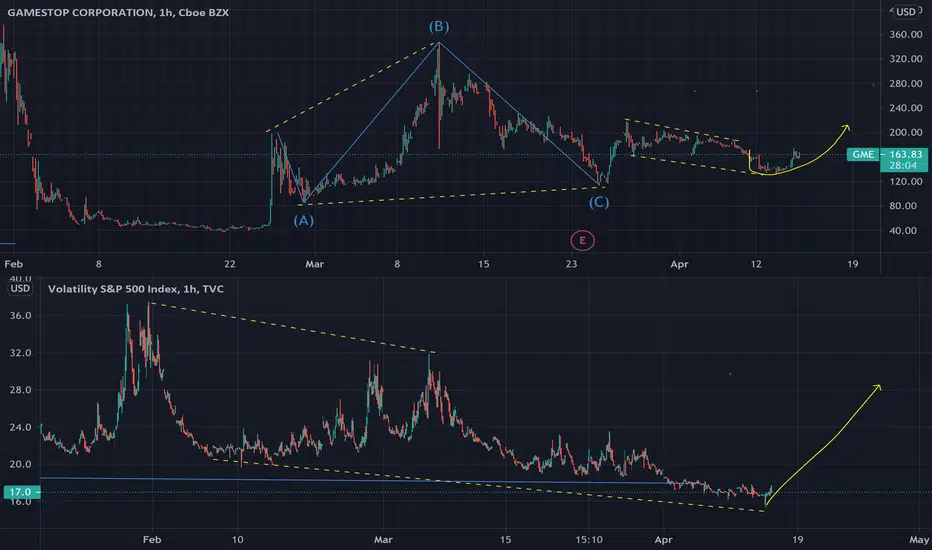Click the 22 date label on the GameStop time axis
932x550 pixels.
pyautogui.click(x=229, y=264)
